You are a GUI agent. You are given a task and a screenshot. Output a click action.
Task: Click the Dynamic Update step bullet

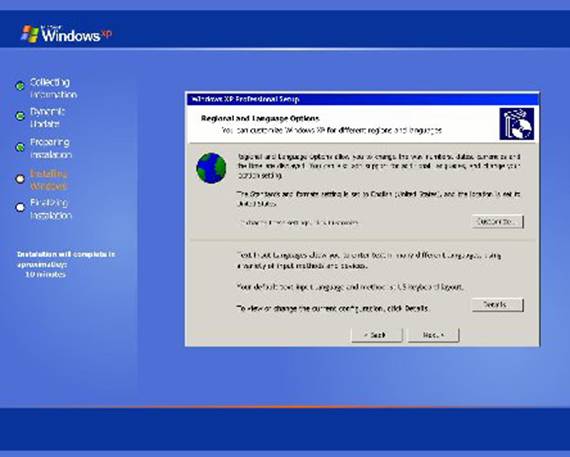tap(20, 116)
